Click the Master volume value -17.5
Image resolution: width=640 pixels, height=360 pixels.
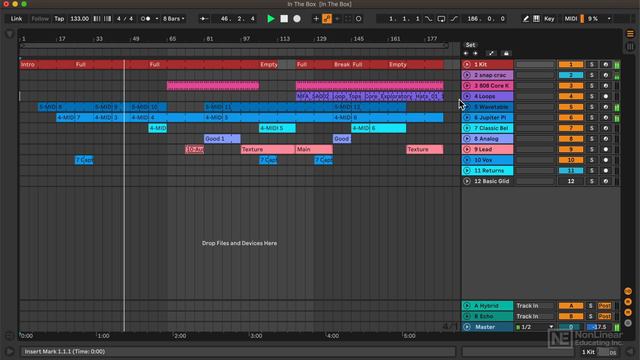point(599,327)
